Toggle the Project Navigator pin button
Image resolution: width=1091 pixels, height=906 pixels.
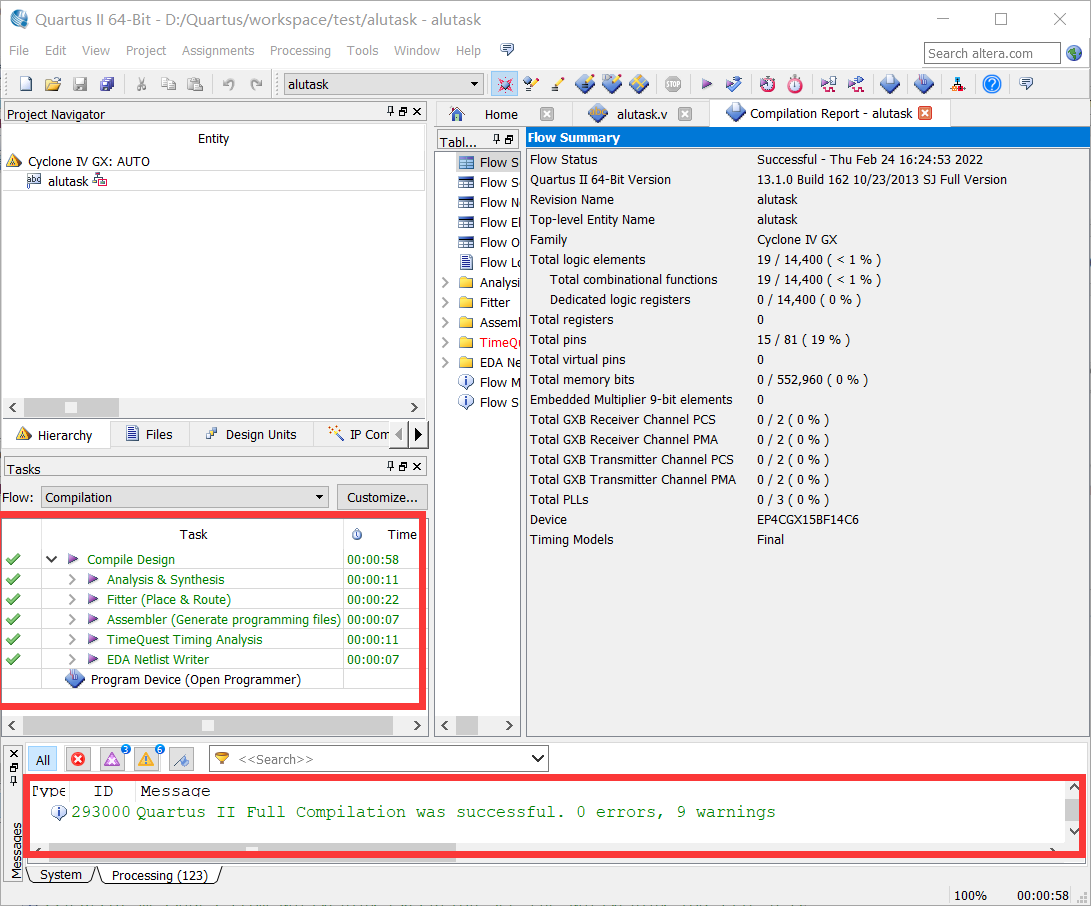point(390,111)
